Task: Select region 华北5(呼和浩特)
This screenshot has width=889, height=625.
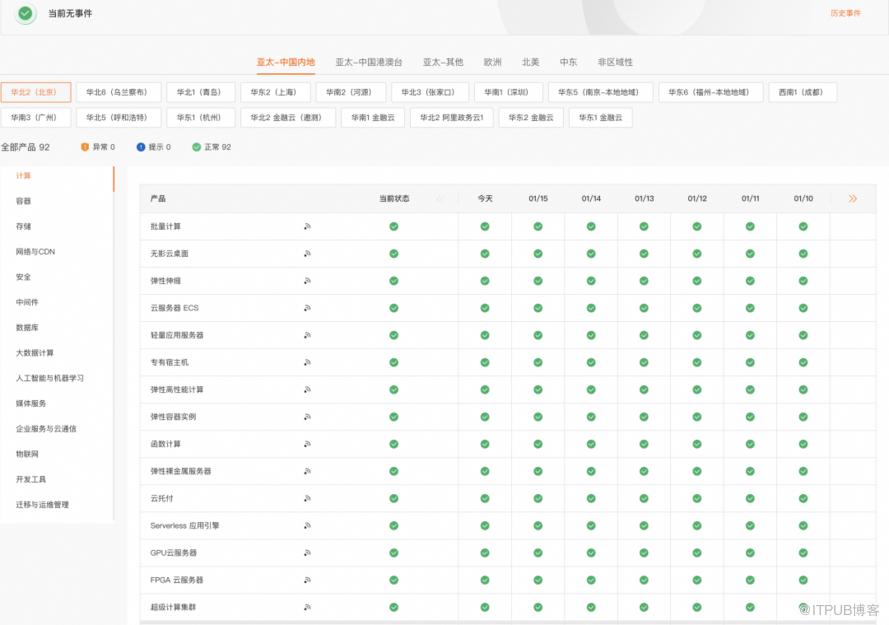Action: (118, 117)
